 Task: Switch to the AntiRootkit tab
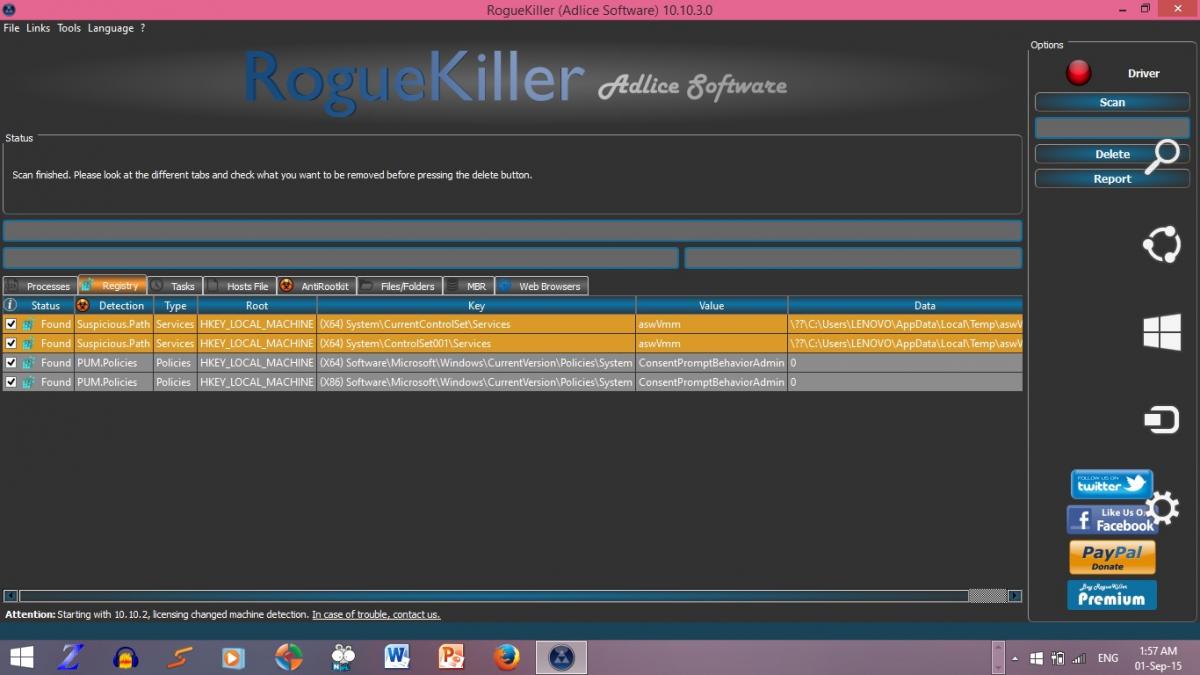pos(315,286)
